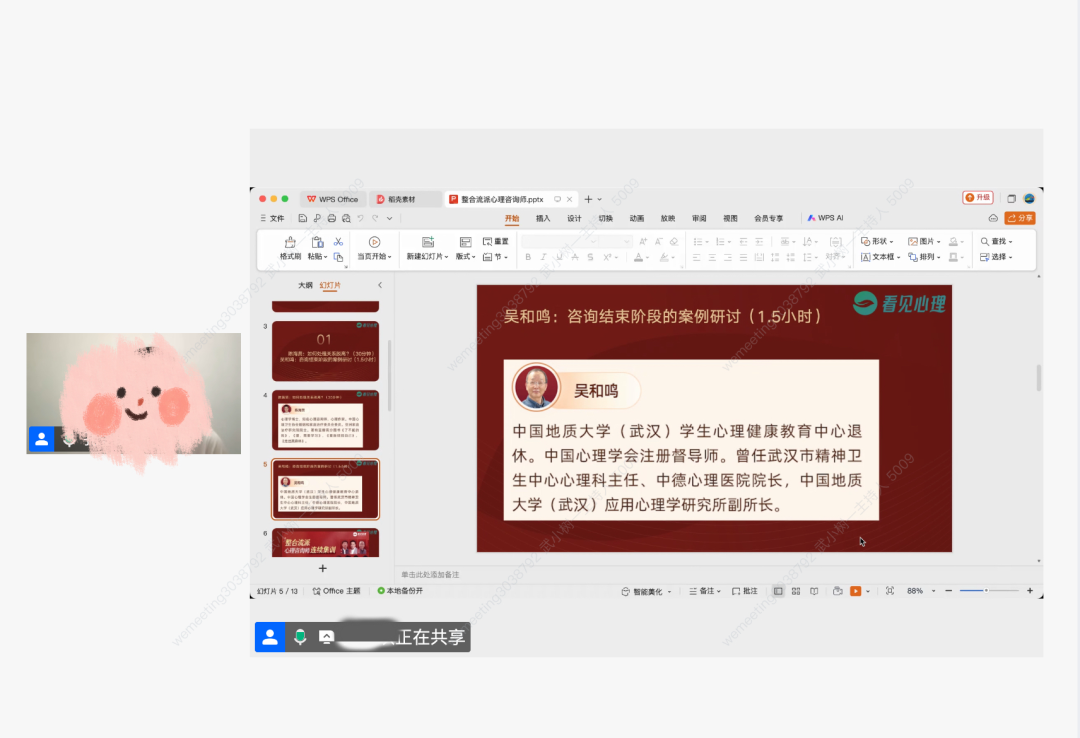Select slide 4 thumbnail in panel

click(x=325, y=420)
